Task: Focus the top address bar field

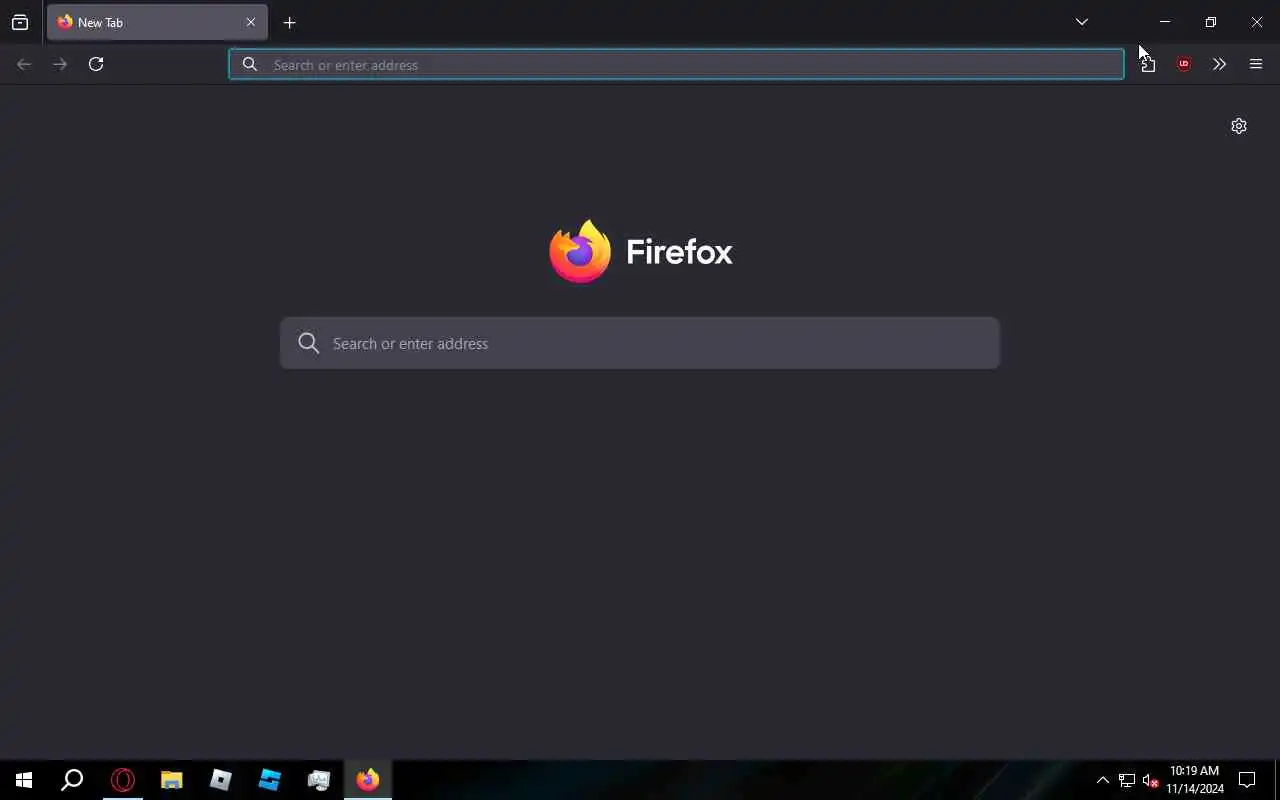Action: [x=676, y=64]
